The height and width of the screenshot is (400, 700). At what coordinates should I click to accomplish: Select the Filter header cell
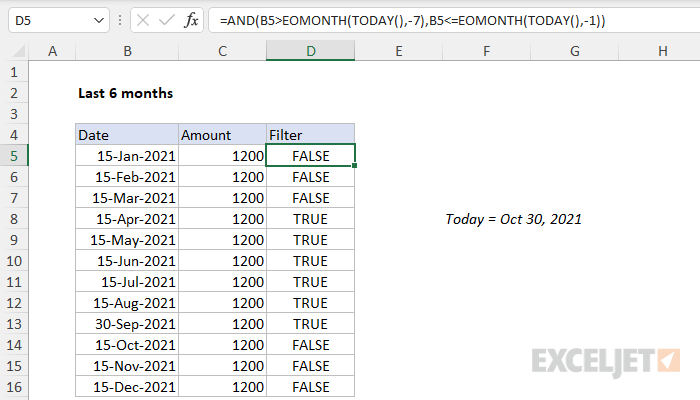pos(311,135)
